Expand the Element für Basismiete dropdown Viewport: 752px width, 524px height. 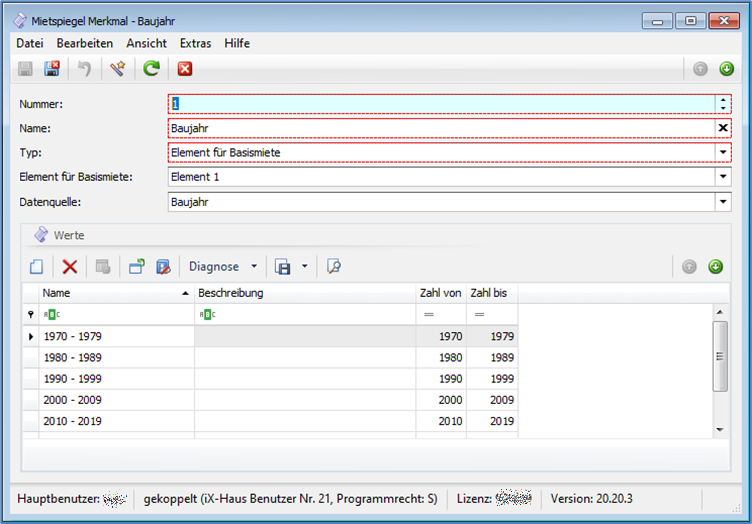(723, 177)
